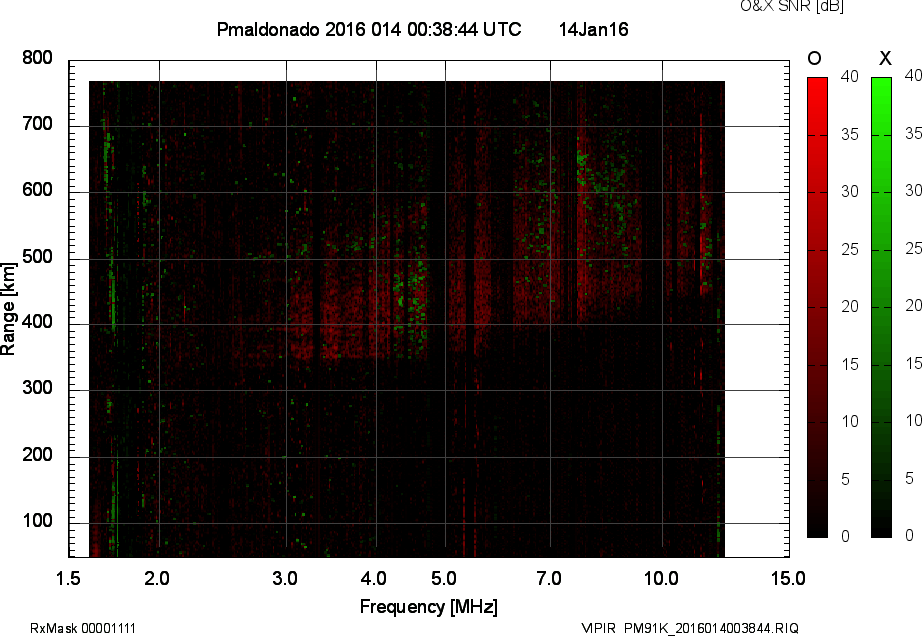
Task: Click the 10.0 frequency tick label
Action: (x=661, y=579)
